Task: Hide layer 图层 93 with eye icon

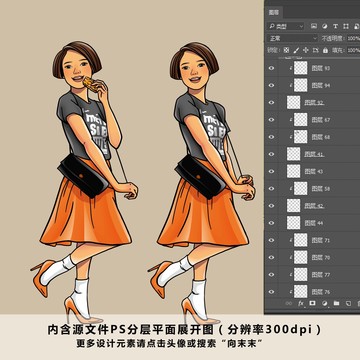Action: [x=271, y=68]
